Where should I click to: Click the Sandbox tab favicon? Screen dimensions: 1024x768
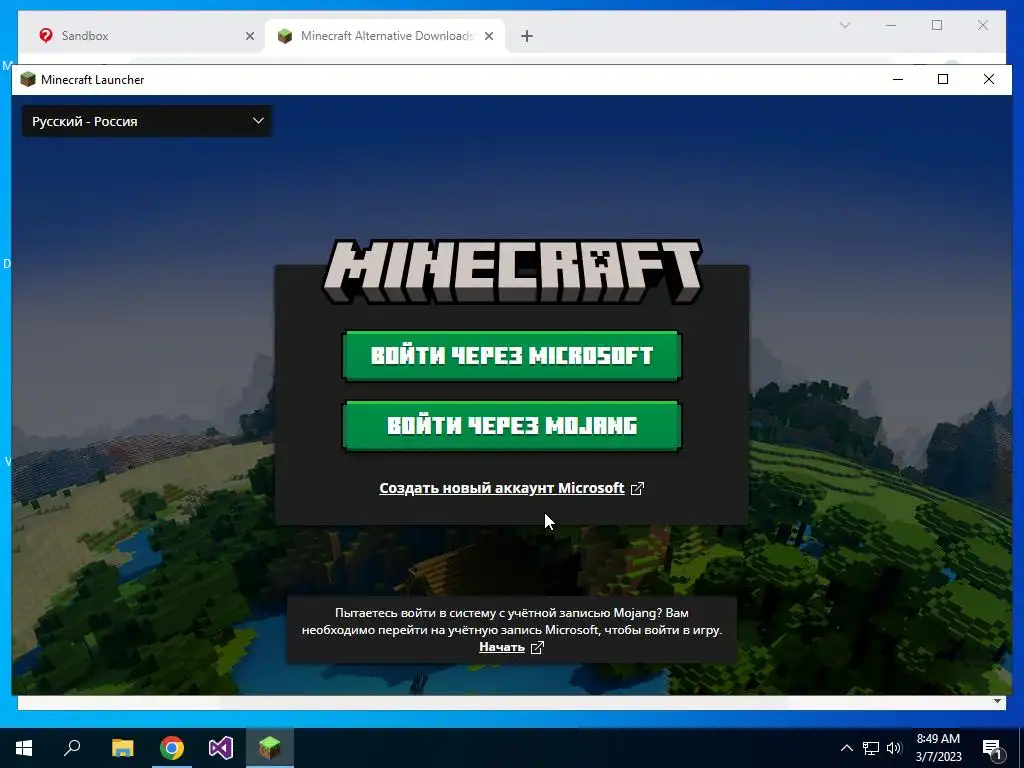[46, 35]
